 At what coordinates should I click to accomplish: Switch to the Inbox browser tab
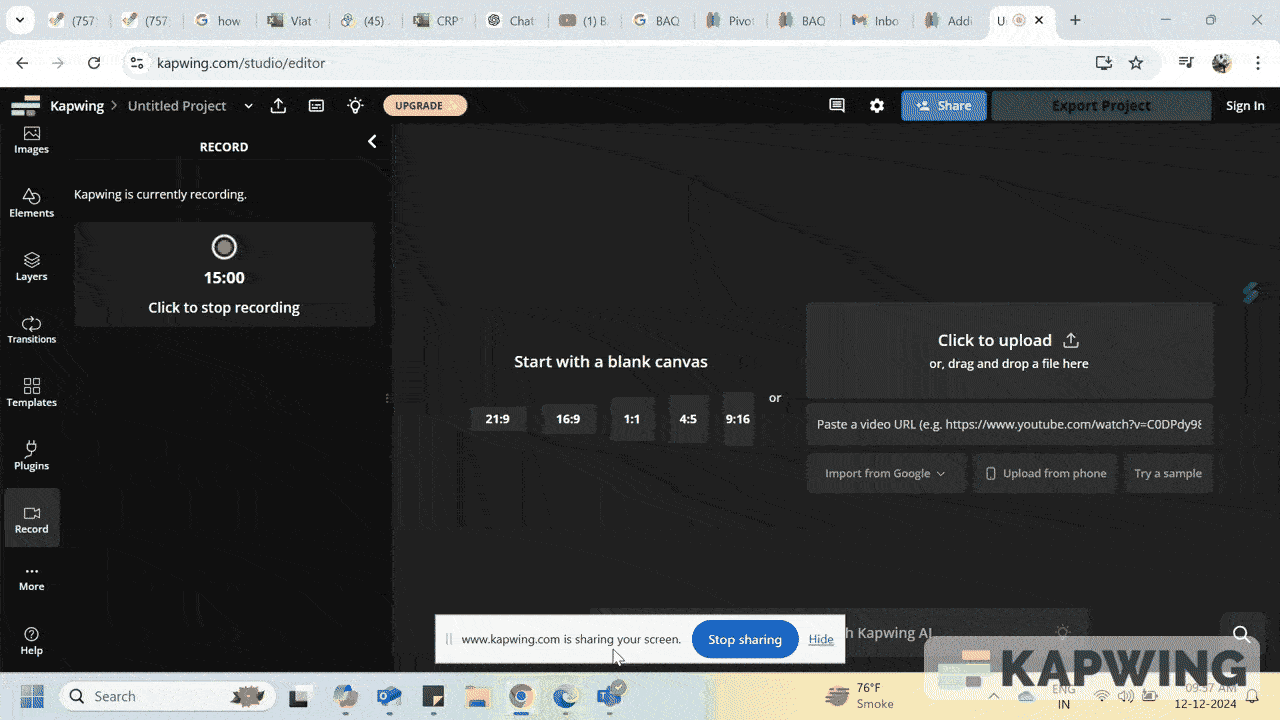[875, 20]
